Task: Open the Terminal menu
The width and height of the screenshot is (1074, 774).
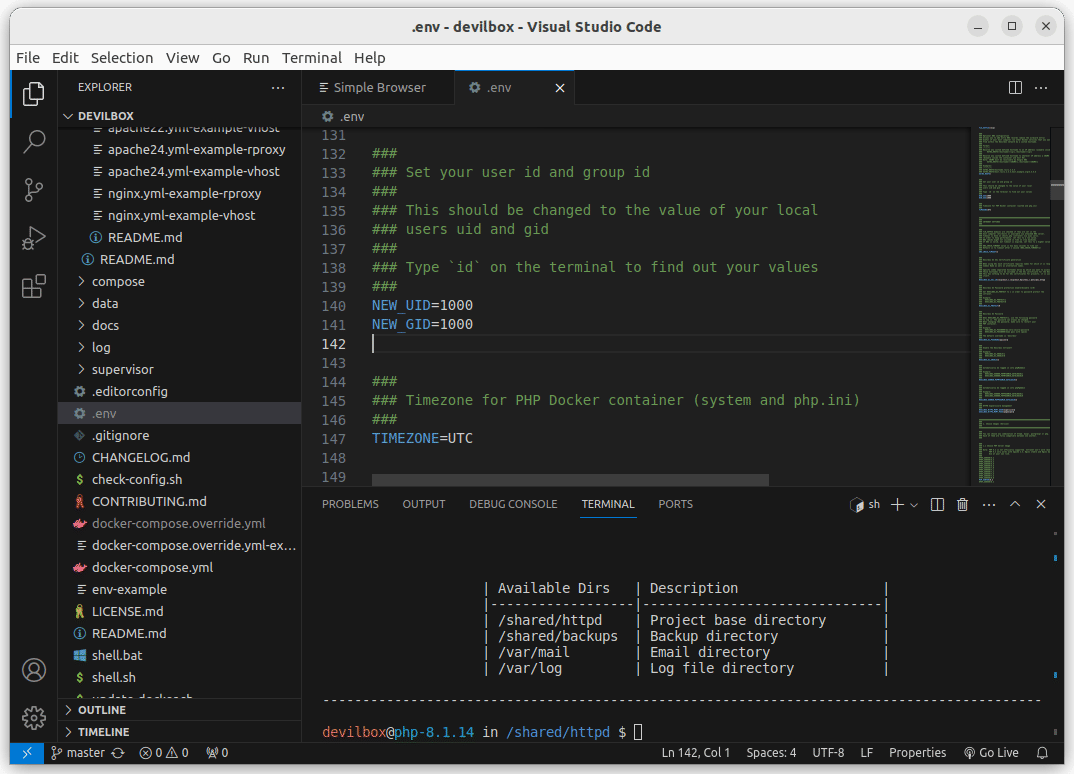Action: 311,58
